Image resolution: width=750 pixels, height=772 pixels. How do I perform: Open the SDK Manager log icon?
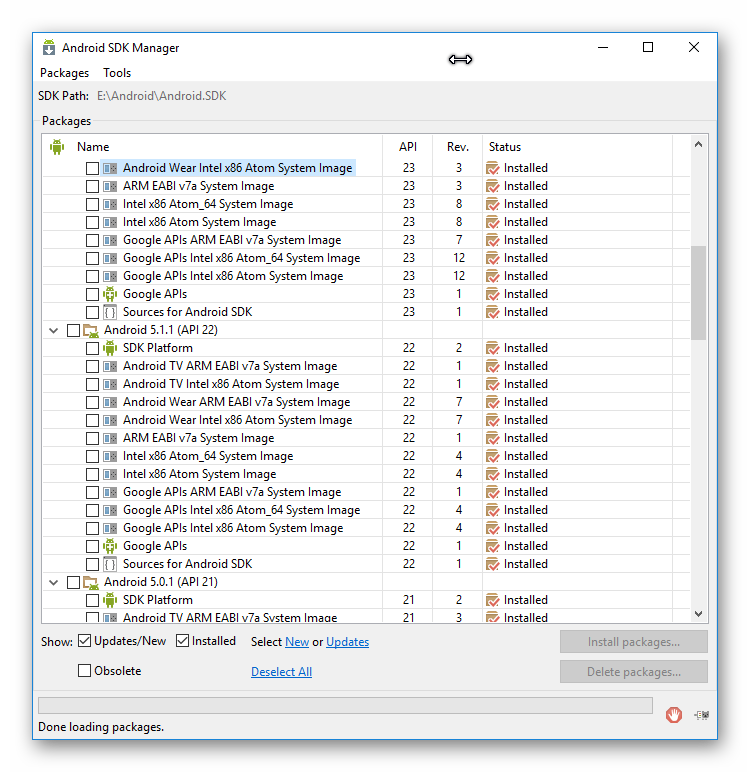[x=701, y=715]
